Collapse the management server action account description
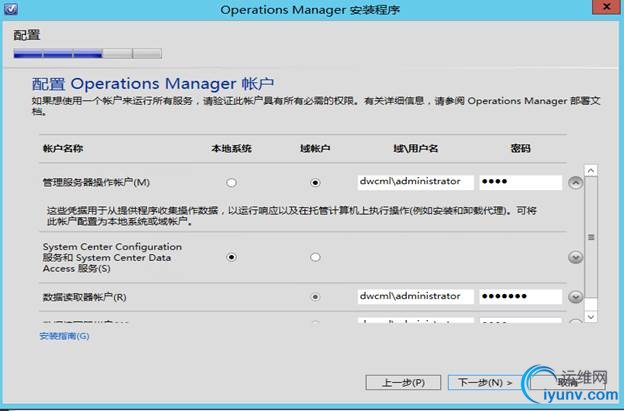 [575, 183]
